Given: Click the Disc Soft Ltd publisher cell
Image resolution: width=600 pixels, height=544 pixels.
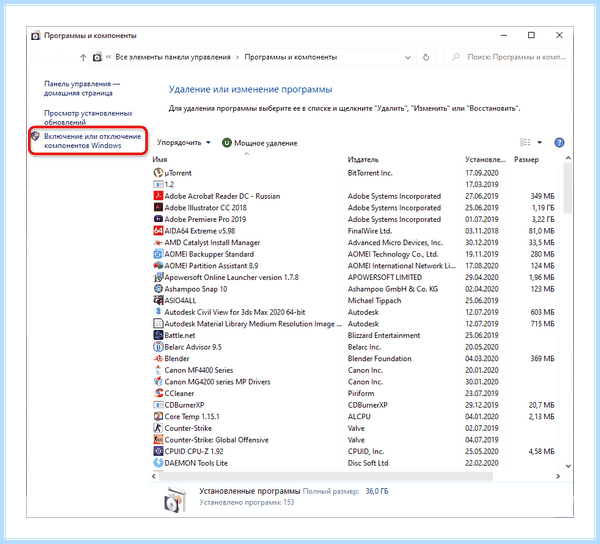Looking at the screenshot, I should click(368, 463).
